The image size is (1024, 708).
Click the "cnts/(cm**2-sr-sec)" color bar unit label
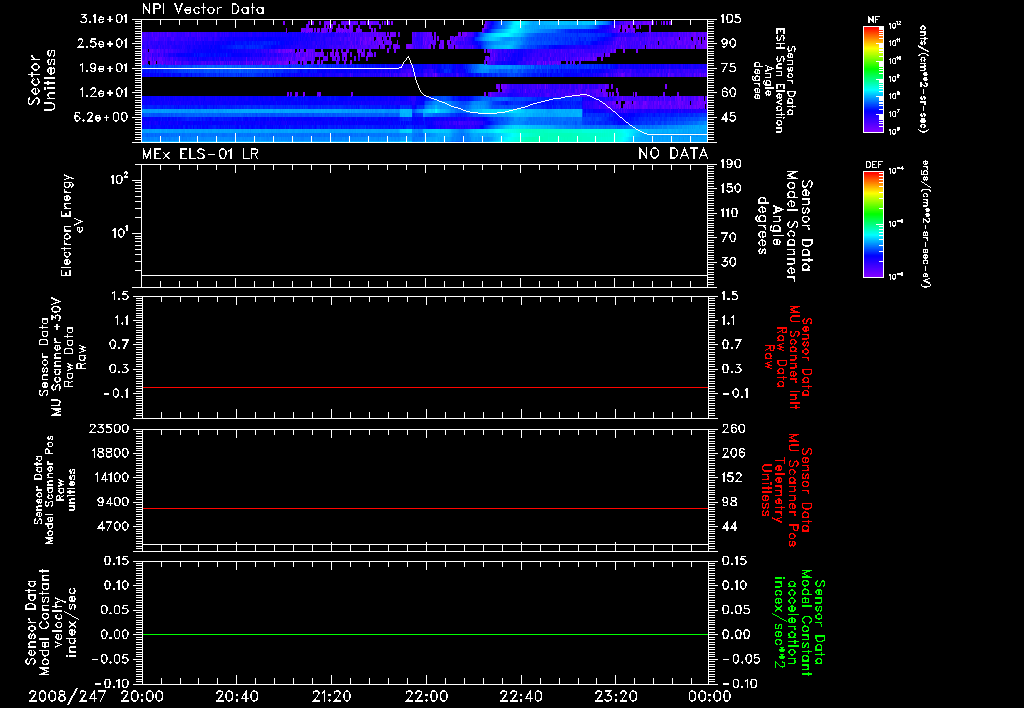pyautogui.click(x=922, y=78)
